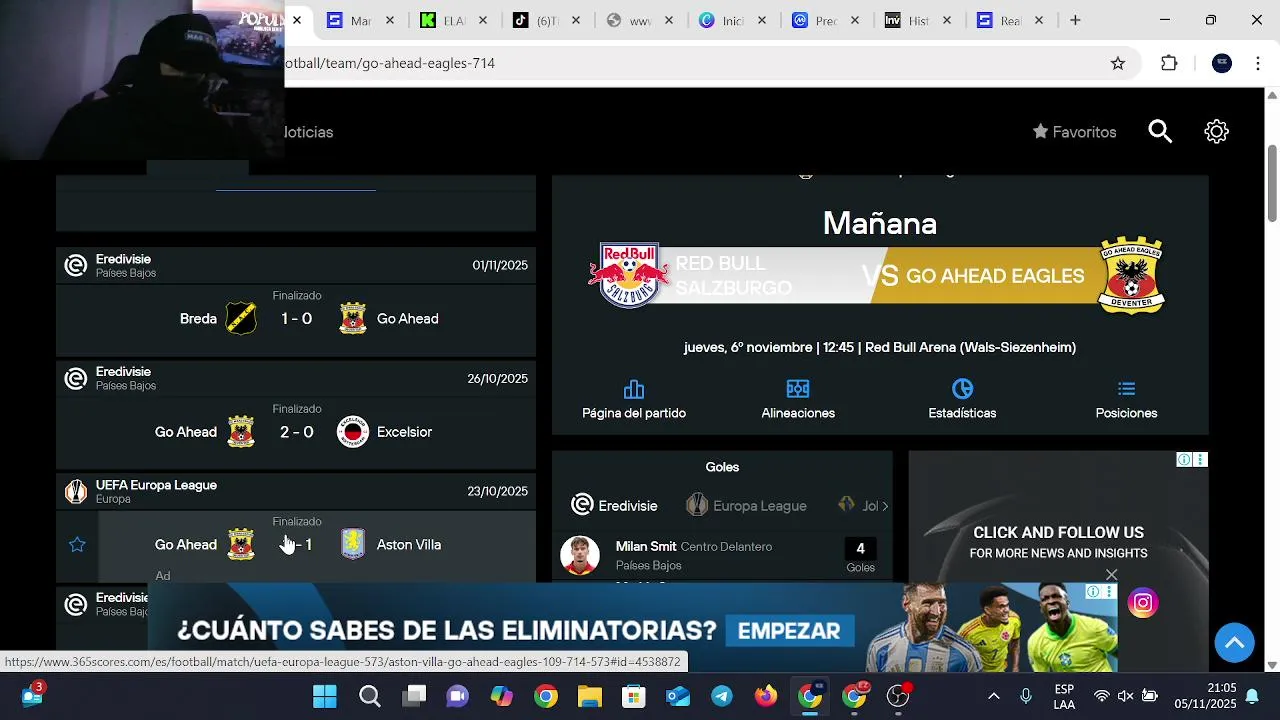The image size is (1280, 720).
Task: Open the Instagram icon in the ad
Action: point(1142,602)
